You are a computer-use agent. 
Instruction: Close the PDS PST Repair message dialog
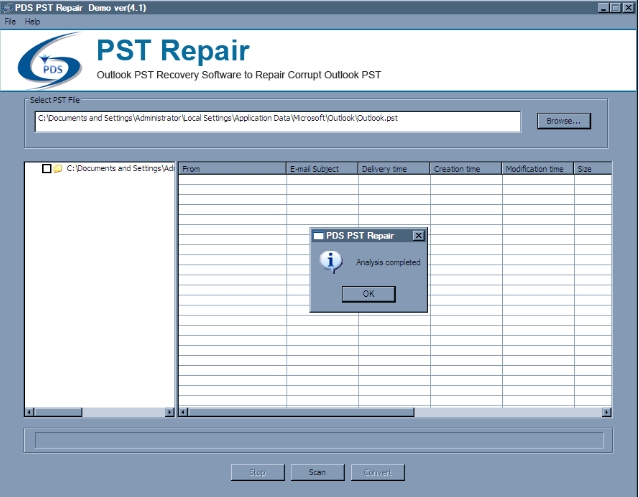coord(418,235)
